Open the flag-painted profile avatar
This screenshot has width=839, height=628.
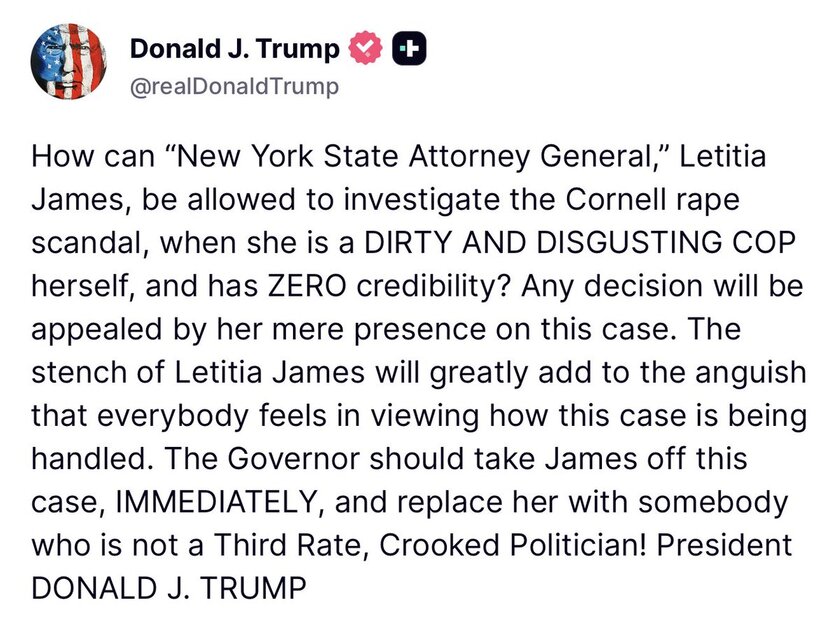(x=68, y=62)
